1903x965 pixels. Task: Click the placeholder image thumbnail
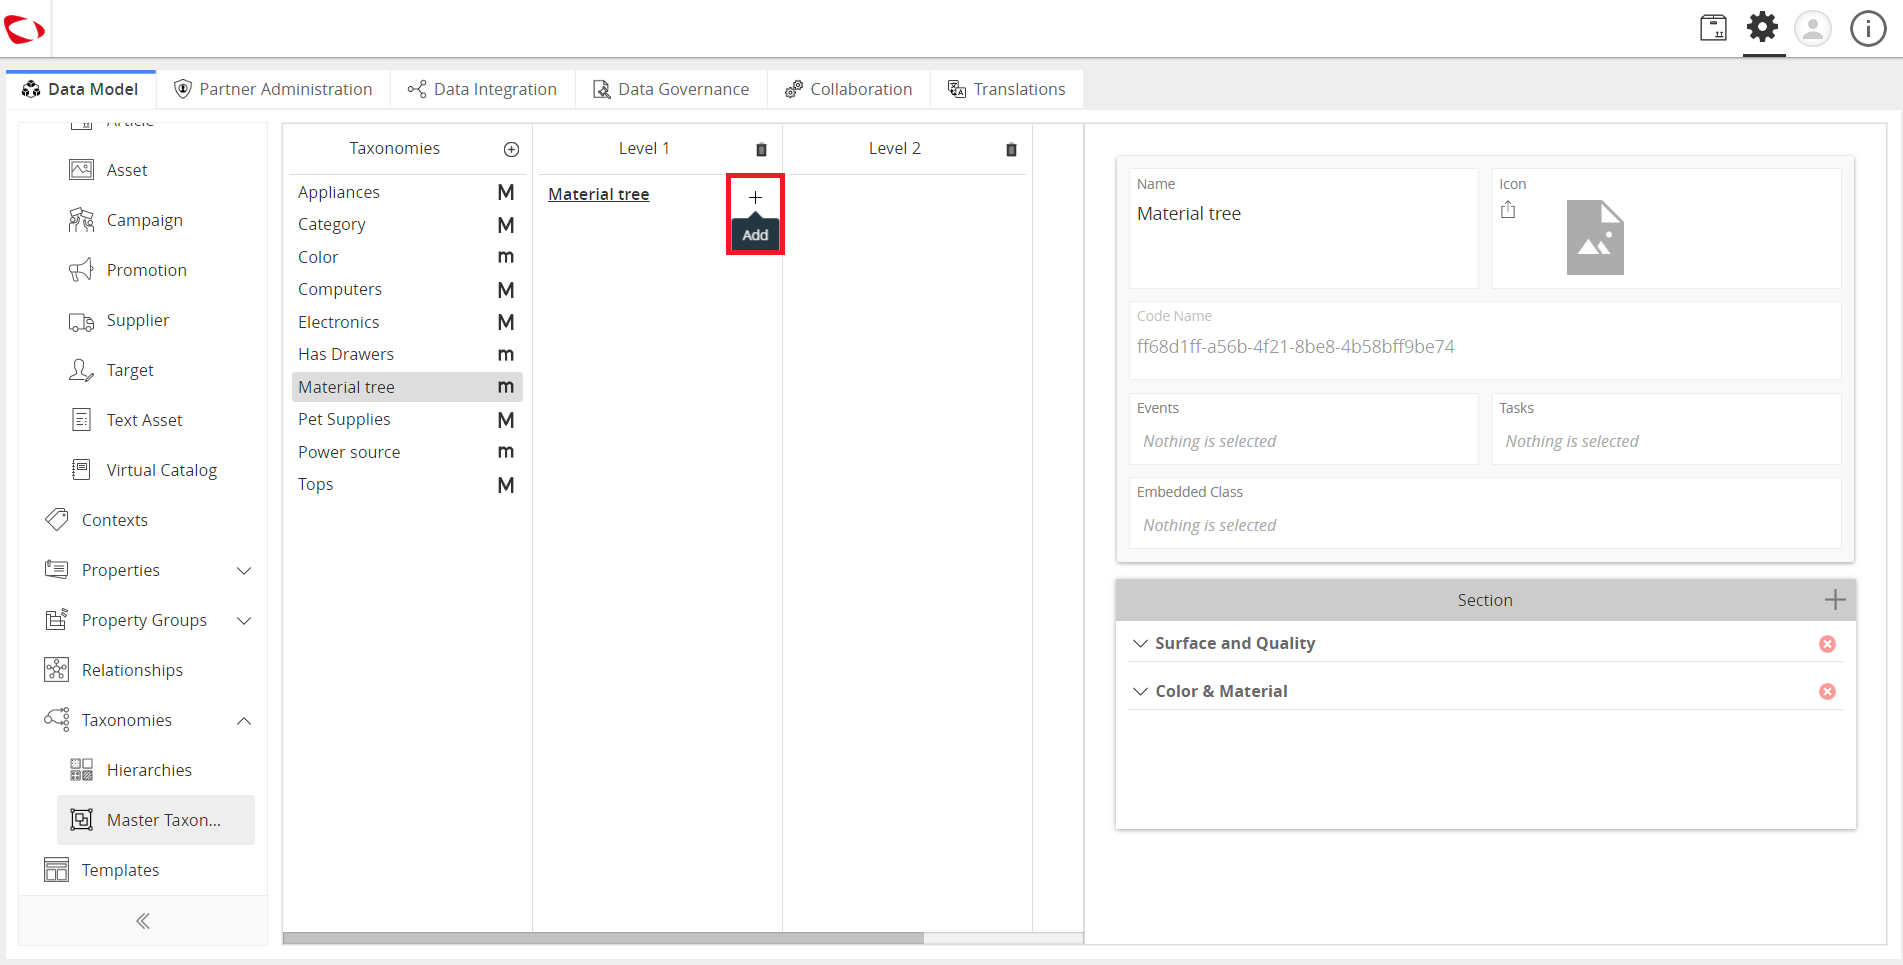[x=1595, y=237]
